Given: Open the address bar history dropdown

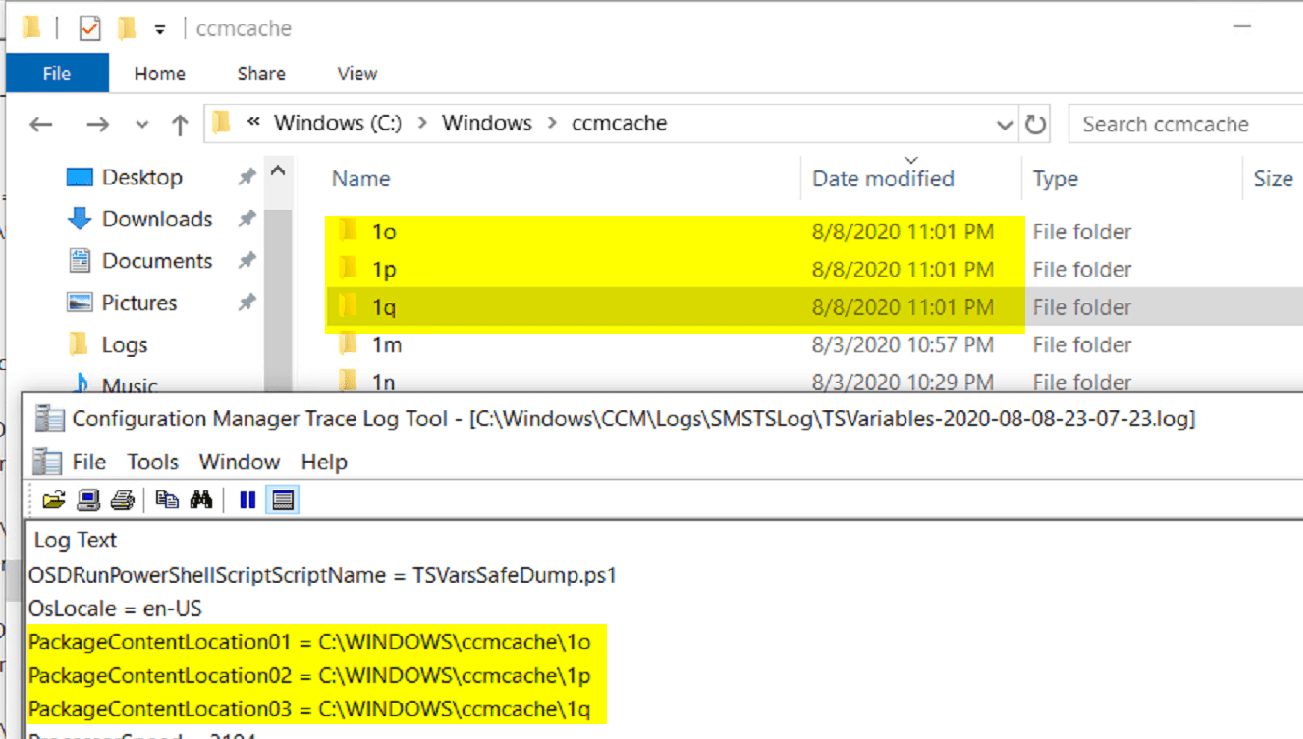Looking at the screenshot, I should 1004,123.
